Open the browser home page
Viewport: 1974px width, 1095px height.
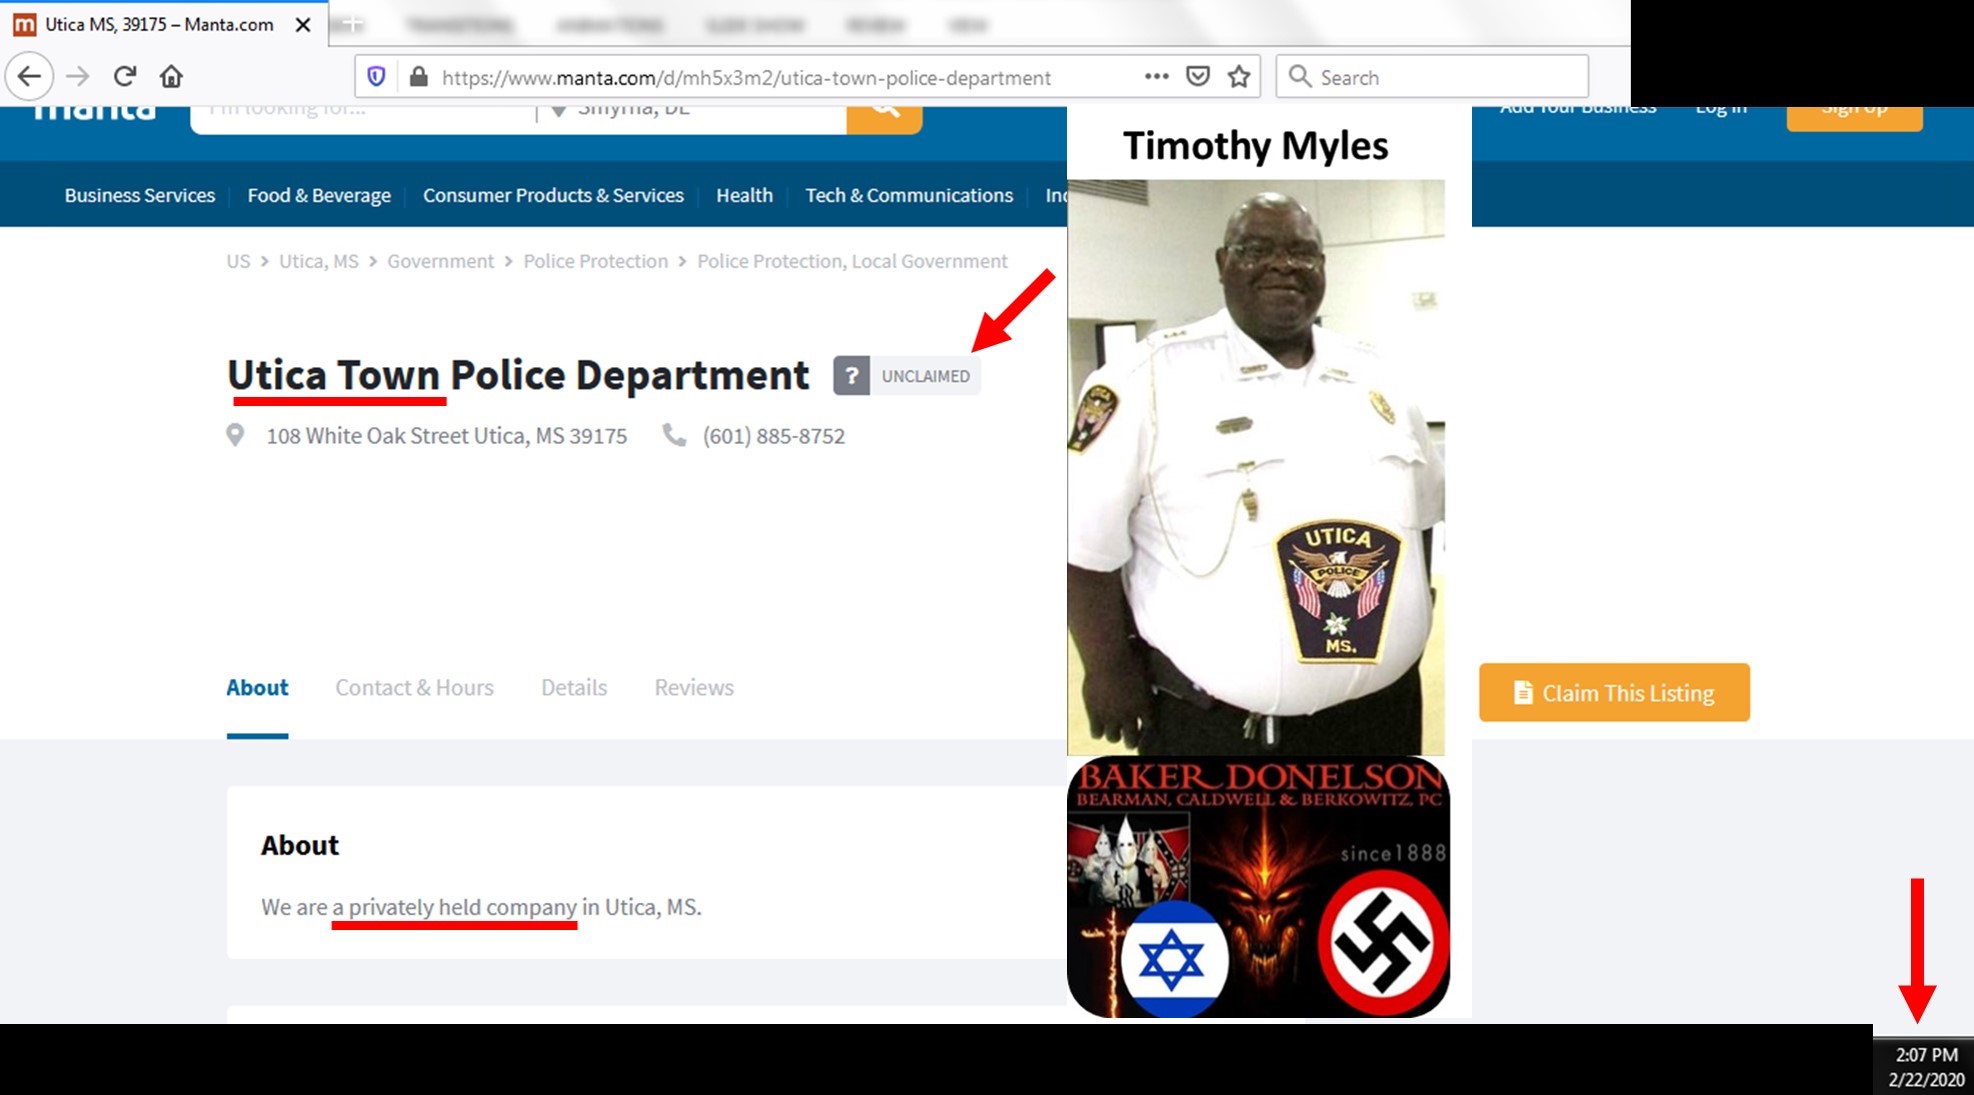point(171,76)
